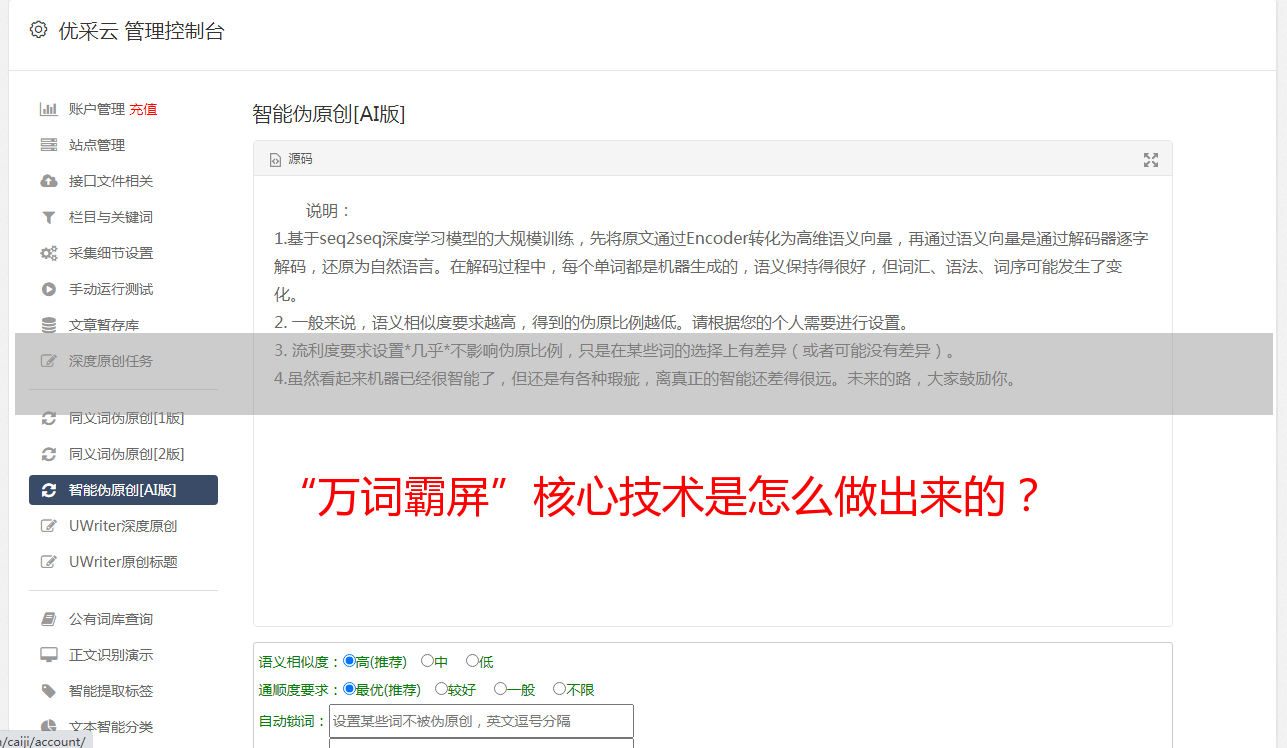Go to UWriter深度原创 page

123,526
